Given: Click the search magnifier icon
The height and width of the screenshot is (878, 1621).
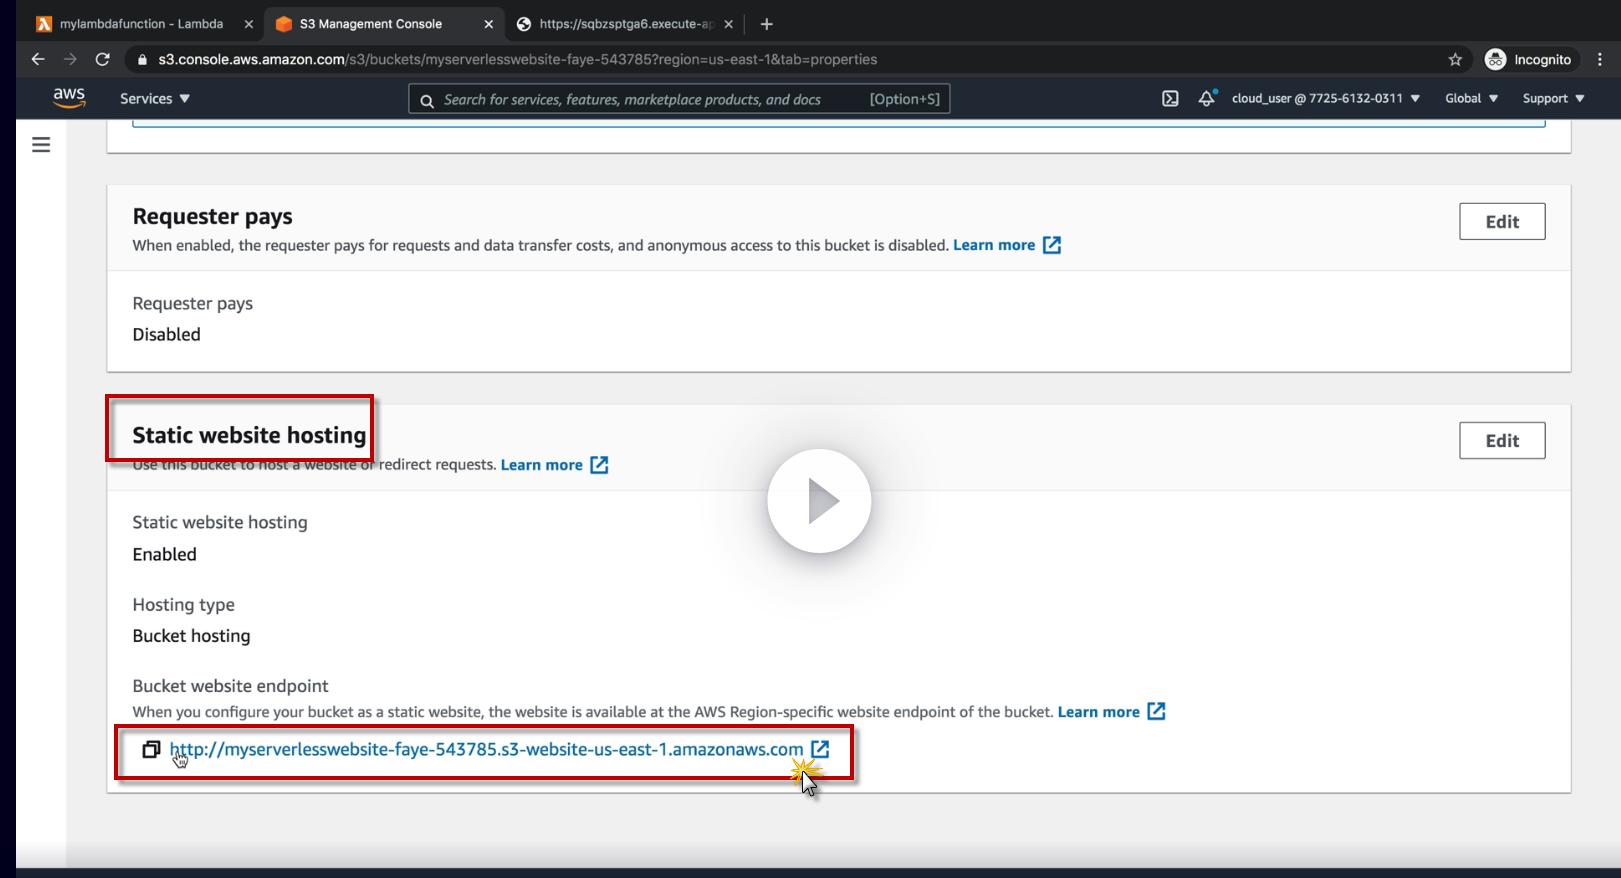Looking at the screenshot, I should tap(427, 100).
